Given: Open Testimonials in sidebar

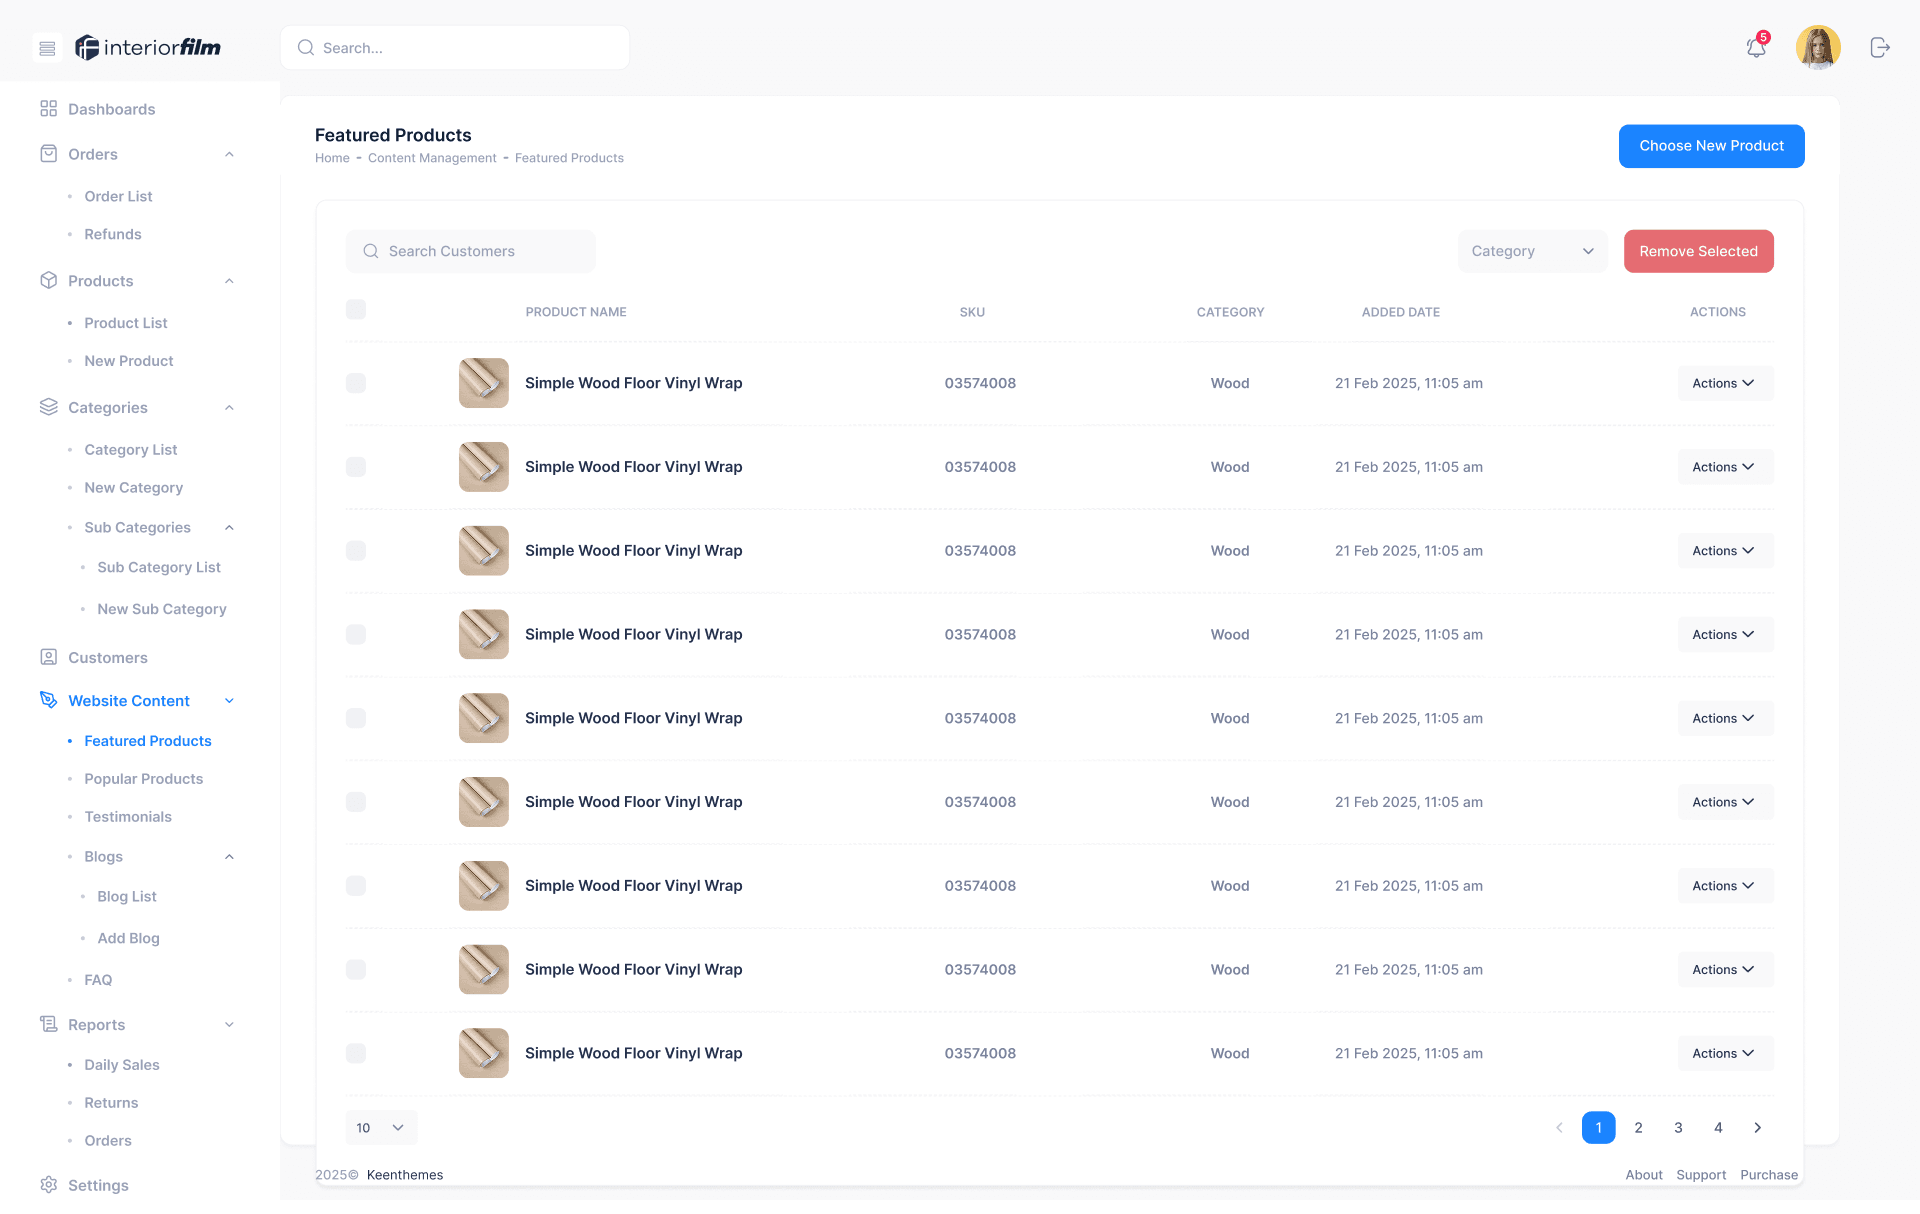Looking at the screenshot, I should 128,817.
